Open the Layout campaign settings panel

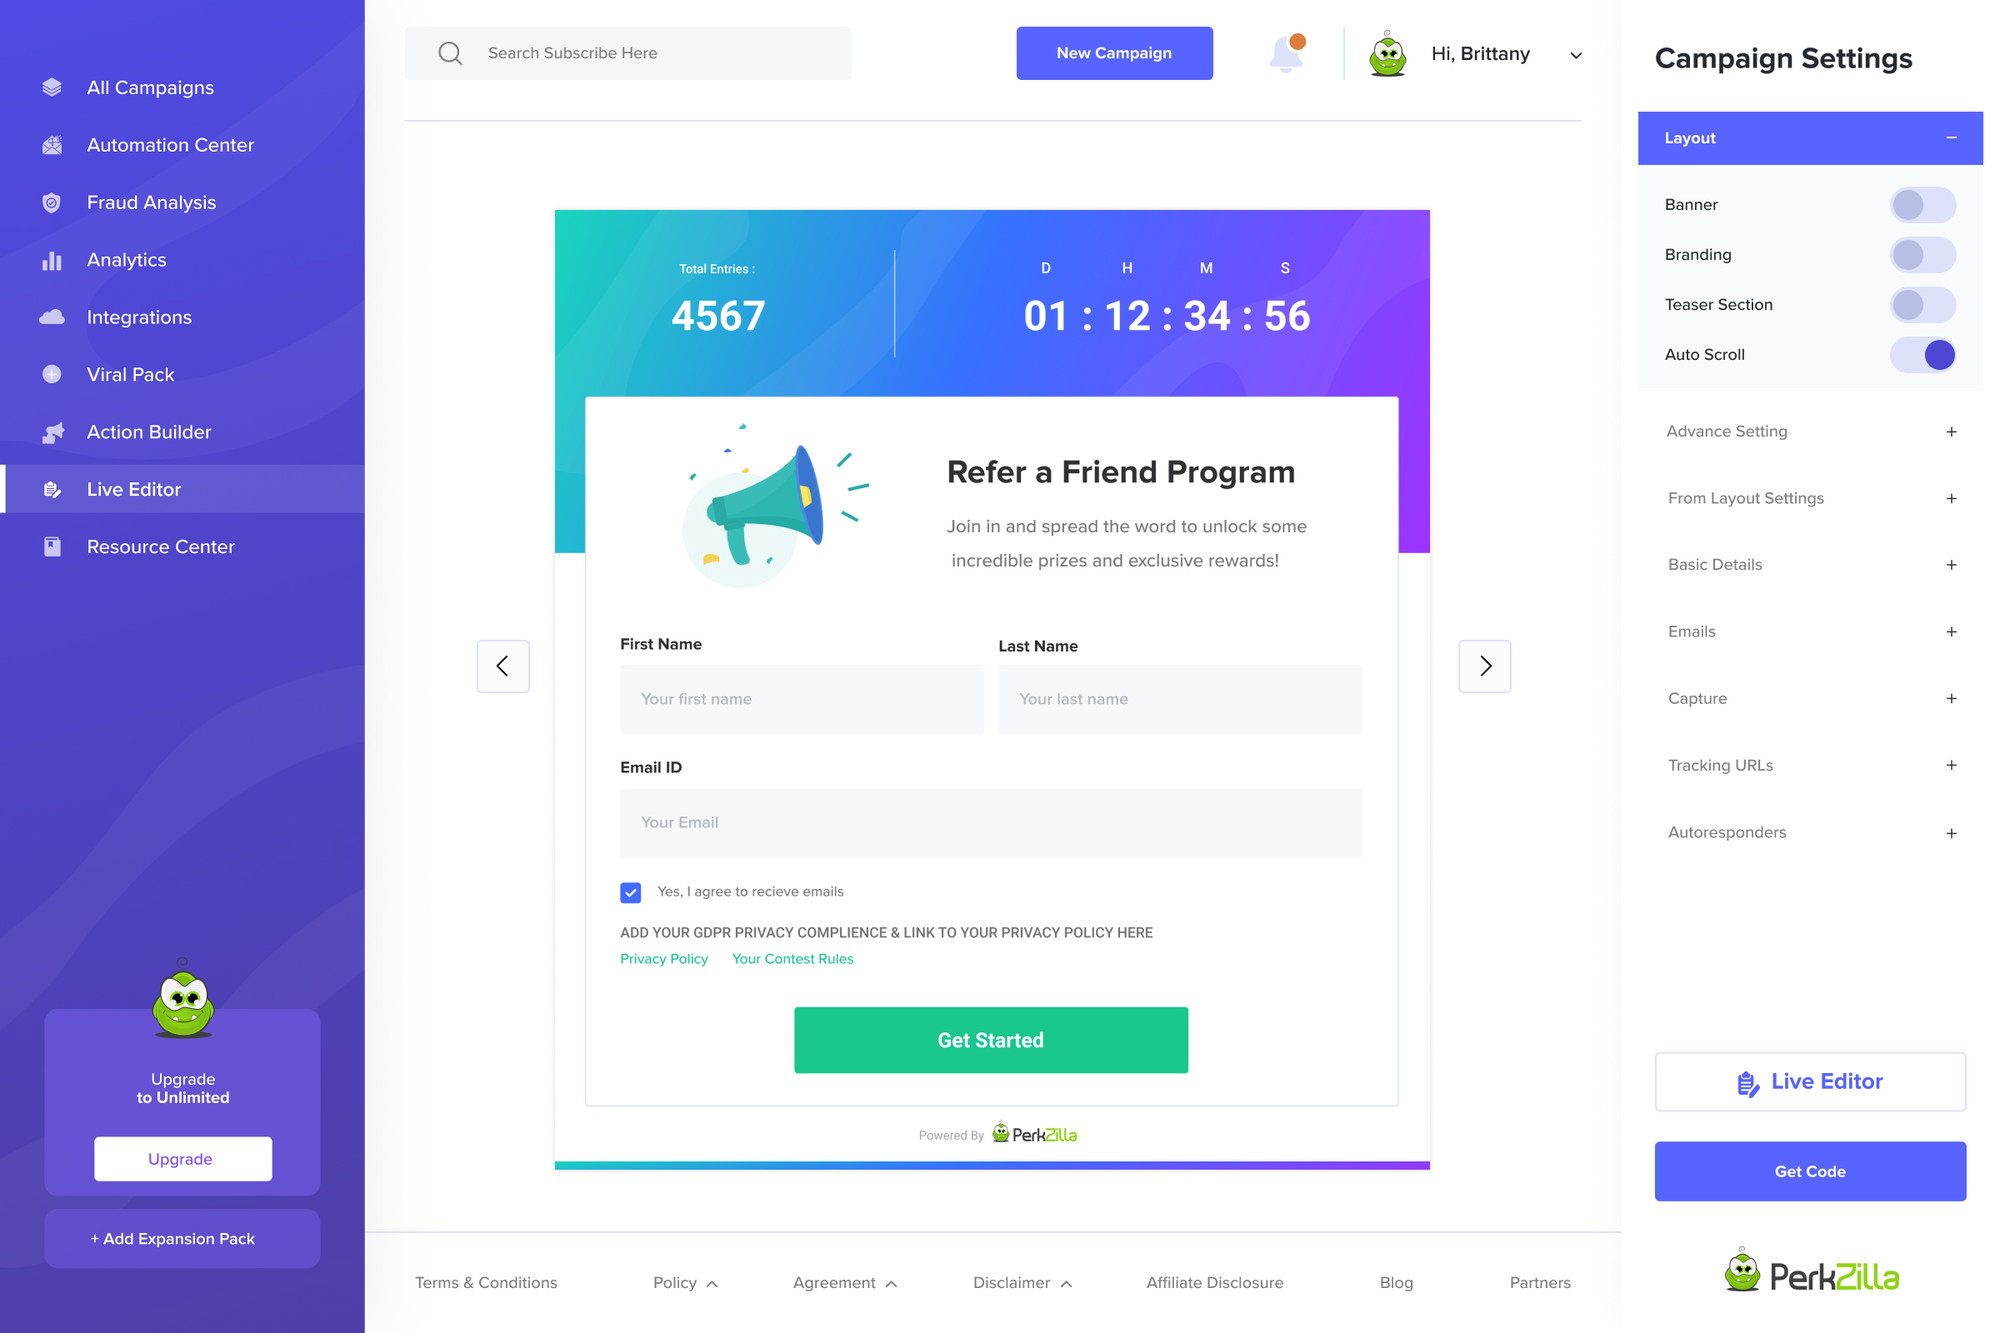click(1810, 138)
